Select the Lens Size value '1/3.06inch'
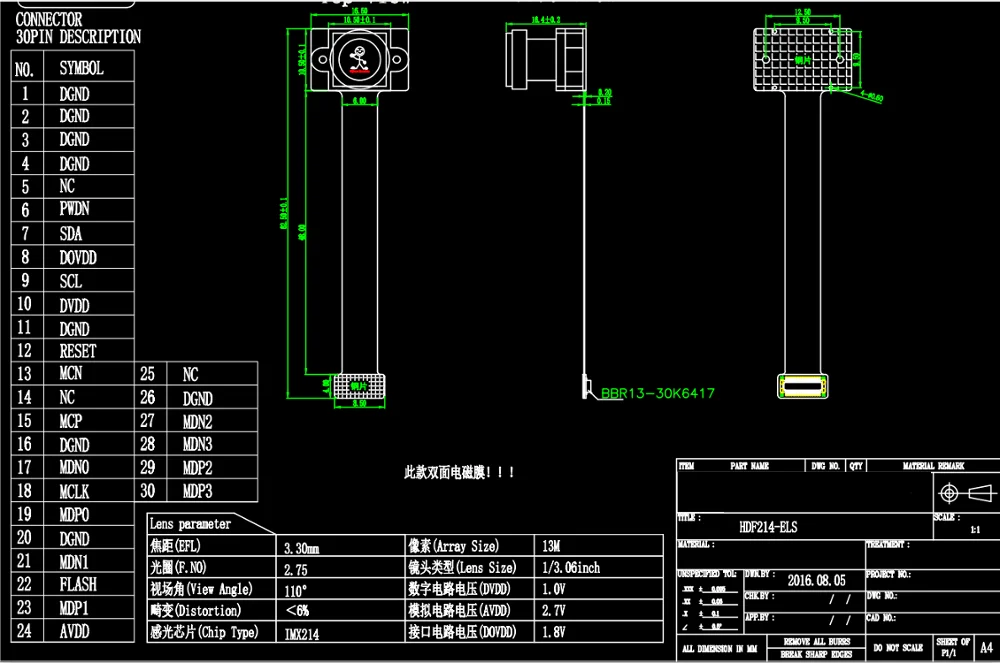This screenshot has height=663, width=1000. click(571, 567)
